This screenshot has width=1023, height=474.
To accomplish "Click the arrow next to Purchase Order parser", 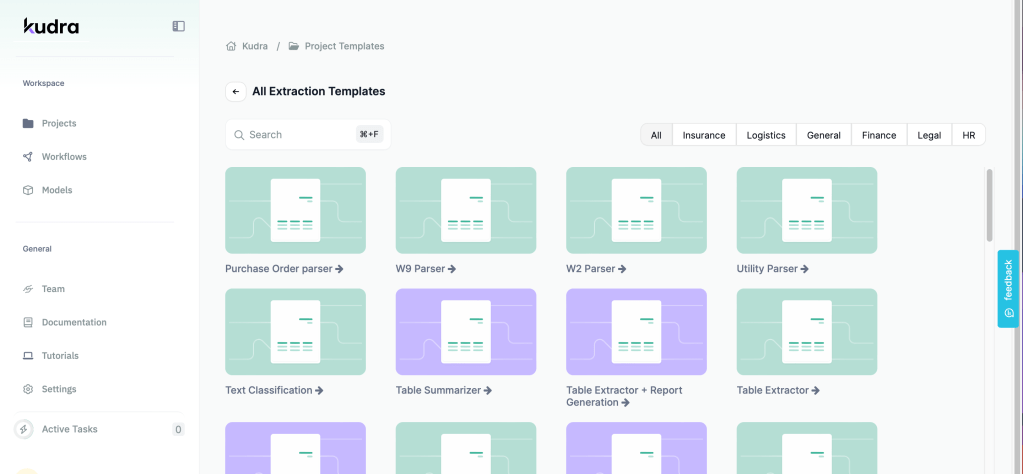I will click(339, 269).
